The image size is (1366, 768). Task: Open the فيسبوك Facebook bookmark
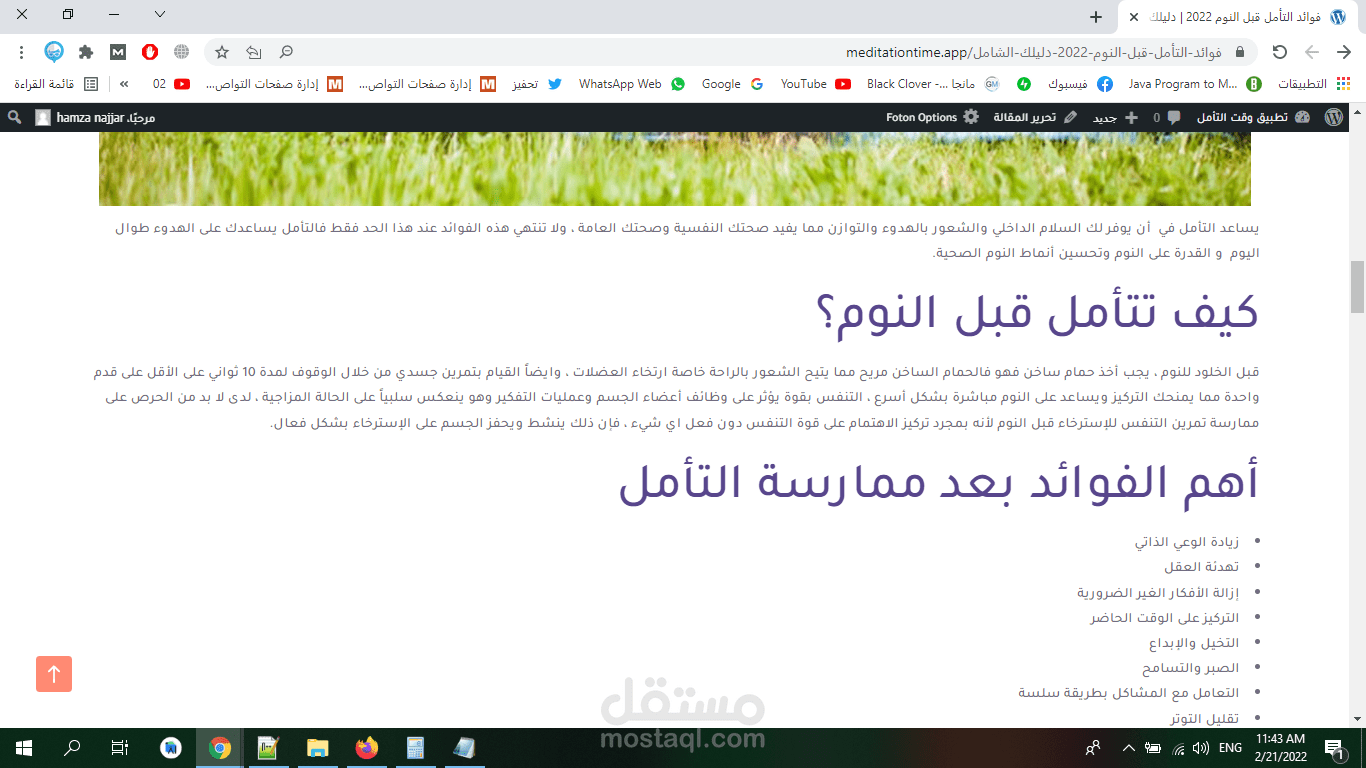[1079, 84]
